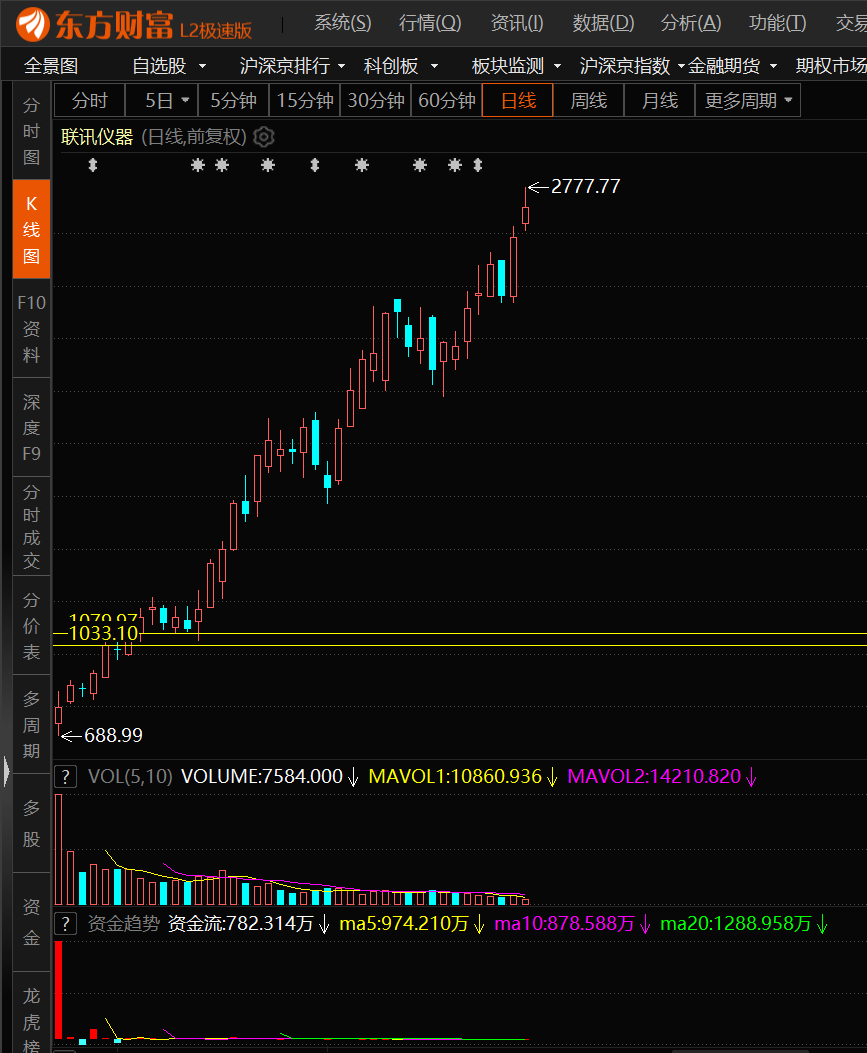Click the 东方财富 logo icon
Viewport: 867px width, 1053px height.
tap(32, 24)
